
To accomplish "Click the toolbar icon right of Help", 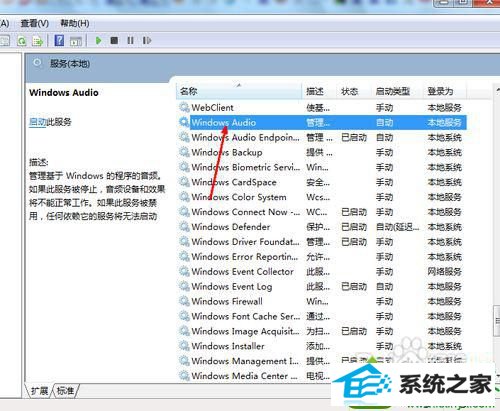I will point(76,41).
